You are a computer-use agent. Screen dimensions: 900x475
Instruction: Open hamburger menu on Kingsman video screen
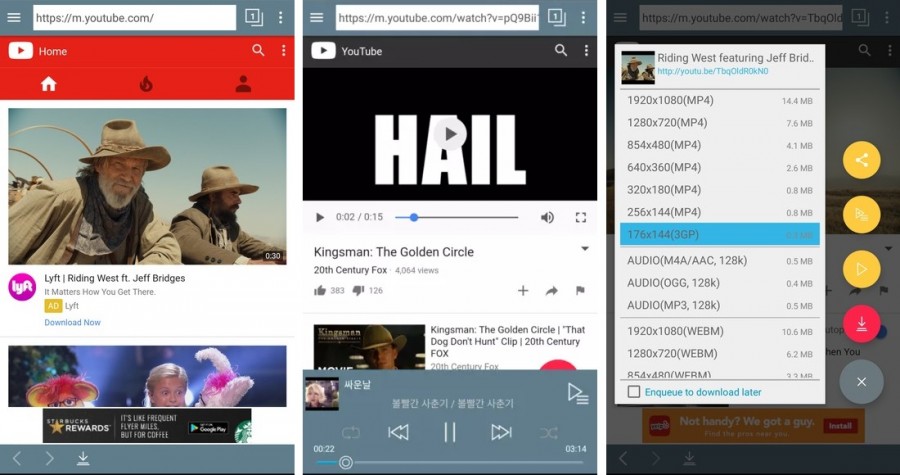click(x=317, y=18)
